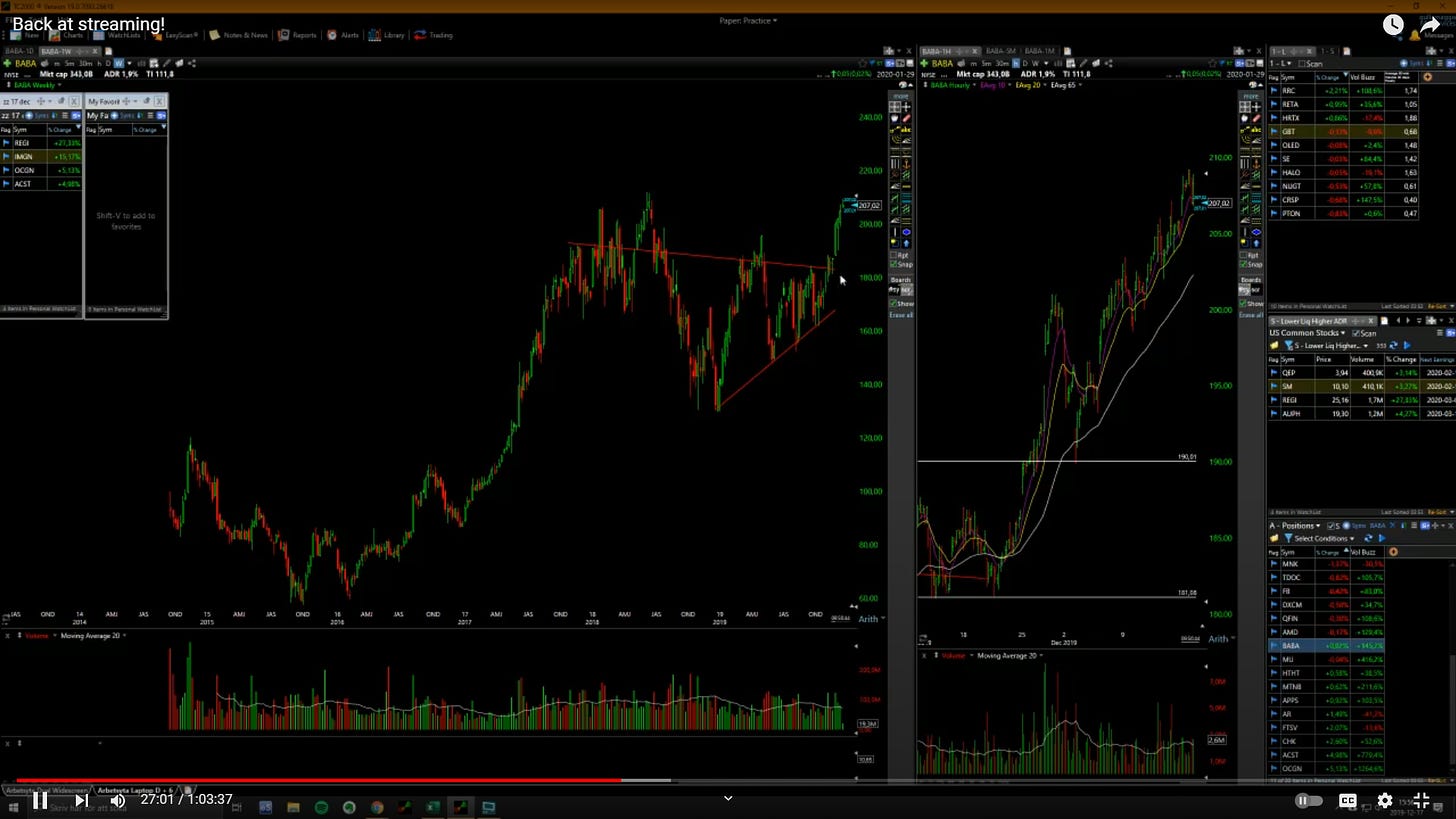
Task: Toggle closed captions
Action: 1348,800
